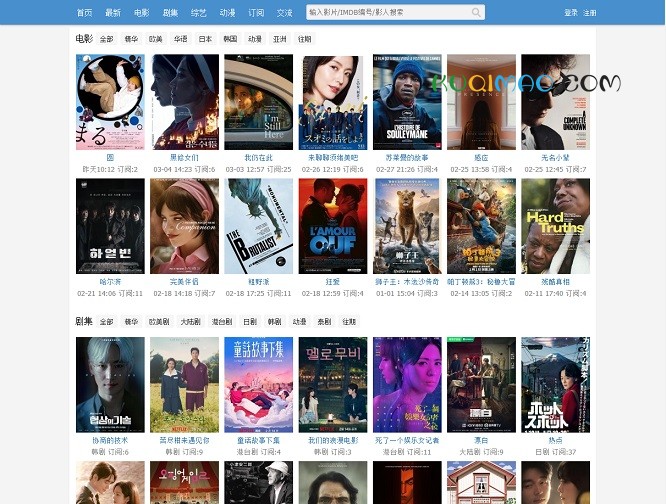Open the Hard Truths poster
This screenshot has height=504, width=666.
coord(556,226)
